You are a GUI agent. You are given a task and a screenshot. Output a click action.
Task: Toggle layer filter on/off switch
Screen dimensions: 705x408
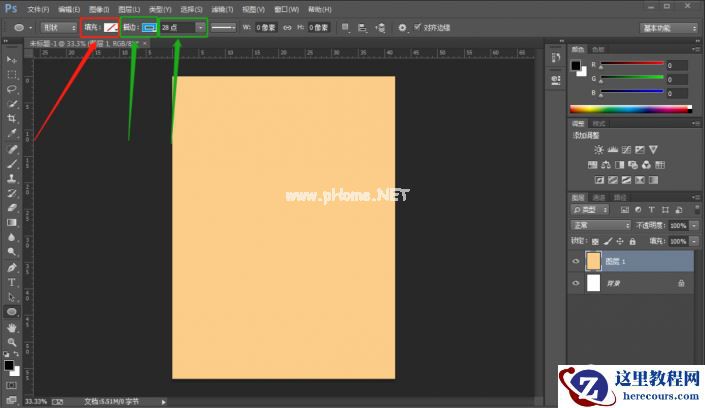click(697, 209)
